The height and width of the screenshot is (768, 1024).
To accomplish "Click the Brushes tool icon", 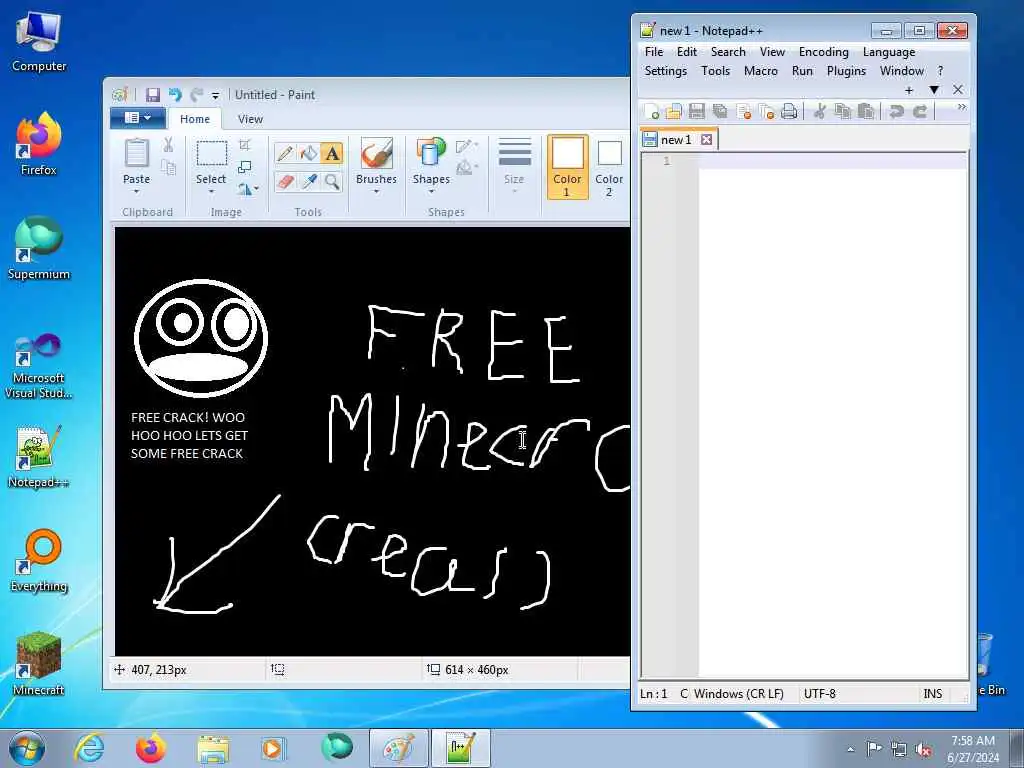I will click(376, 153).
